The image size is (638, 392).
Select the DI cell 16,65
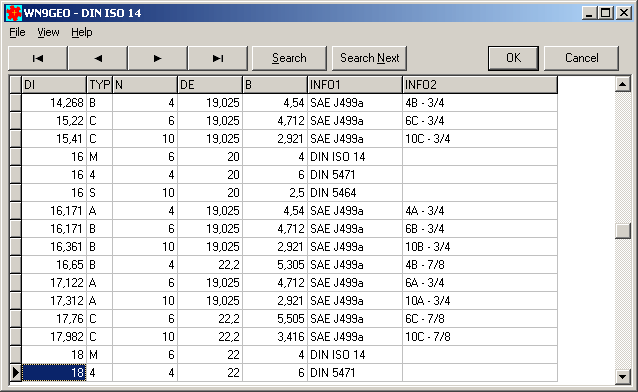coord(54,265)
